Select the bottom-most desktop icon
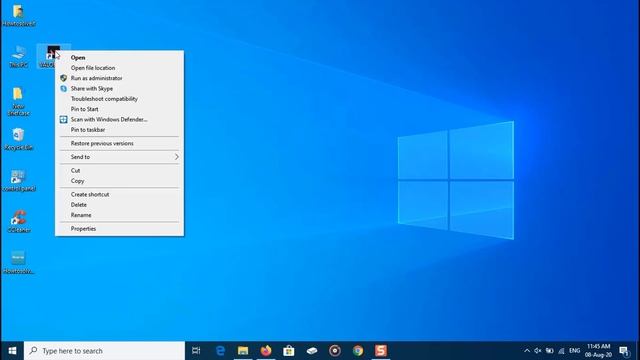The height and width of the screenshot is (360, 640). (18, 262)
